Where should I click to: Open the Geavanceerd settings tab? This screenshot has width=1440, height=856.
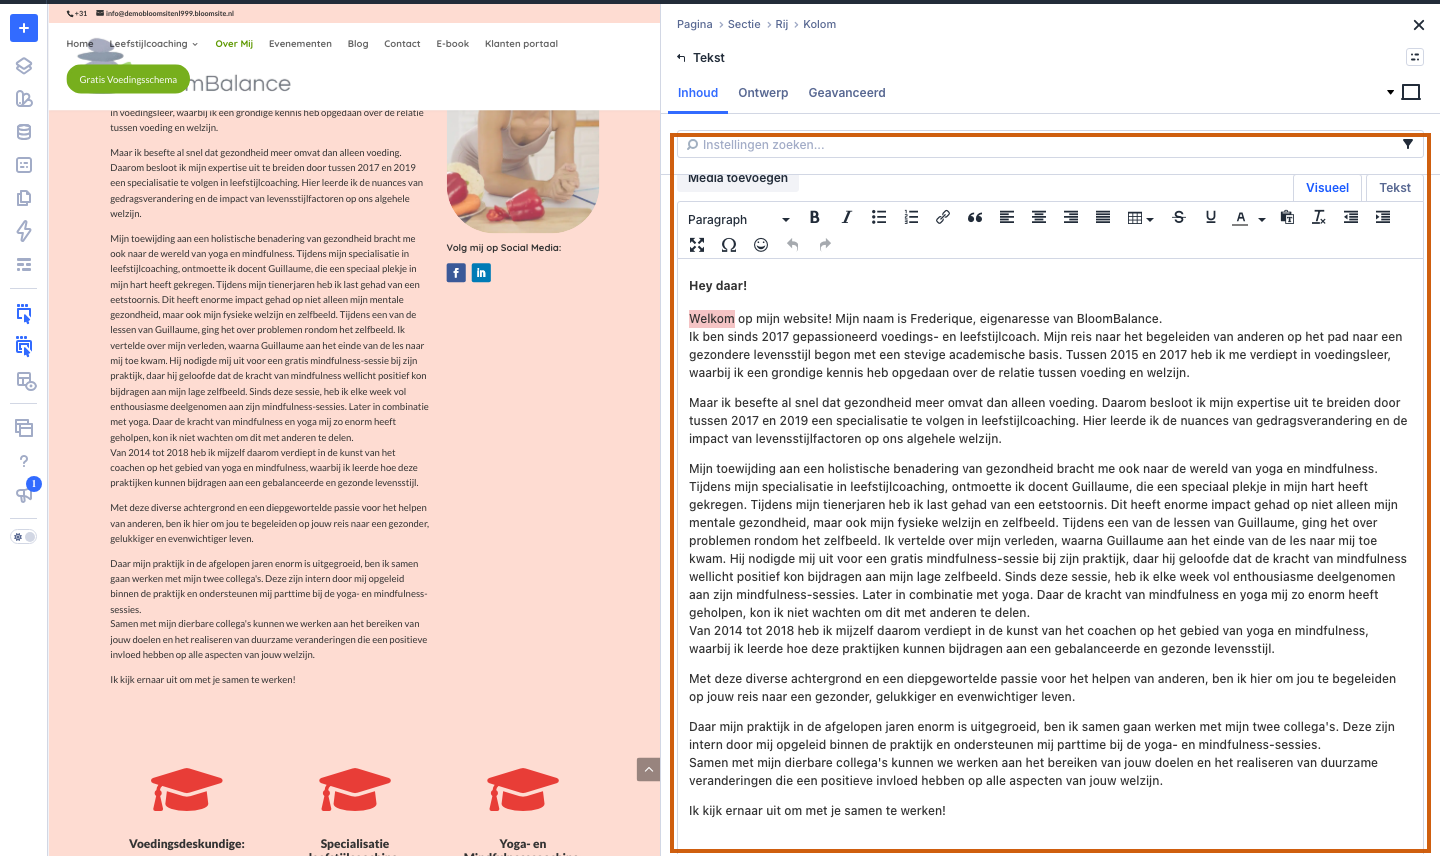click(847, 93)
